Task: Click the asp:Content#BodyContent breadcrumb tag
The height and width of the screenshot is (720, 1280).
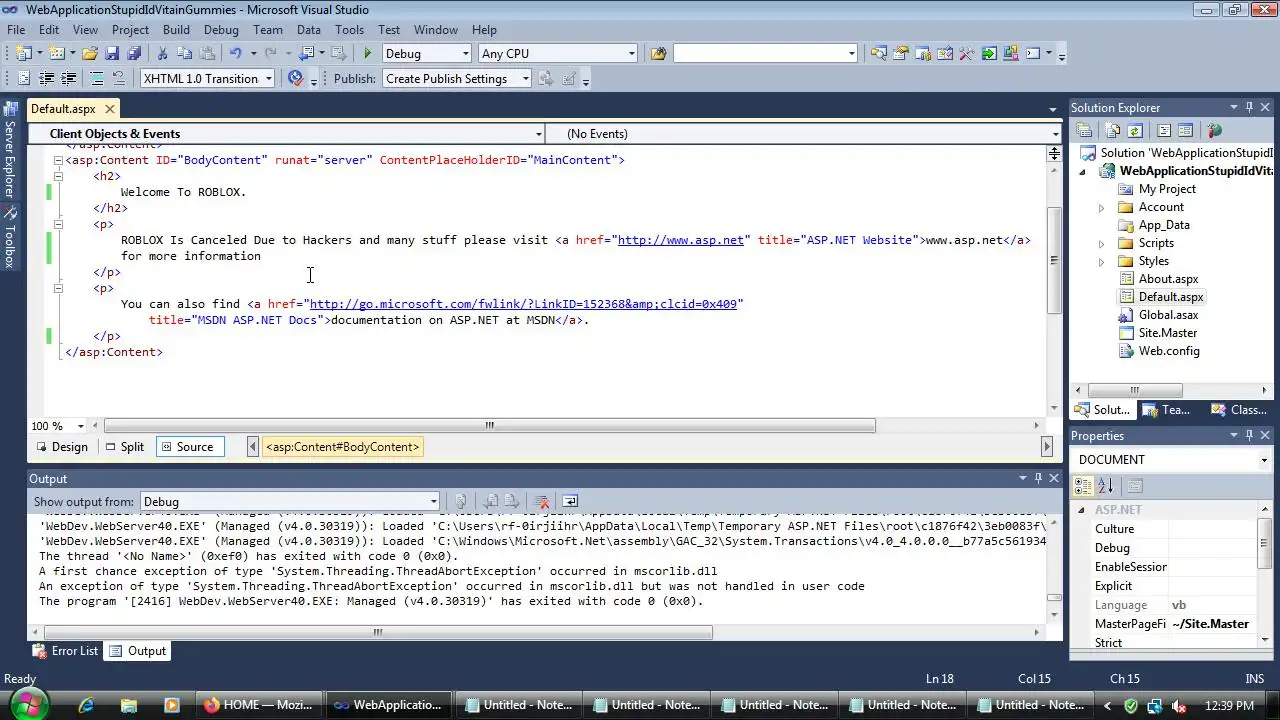Action: [x=342, y=446]
